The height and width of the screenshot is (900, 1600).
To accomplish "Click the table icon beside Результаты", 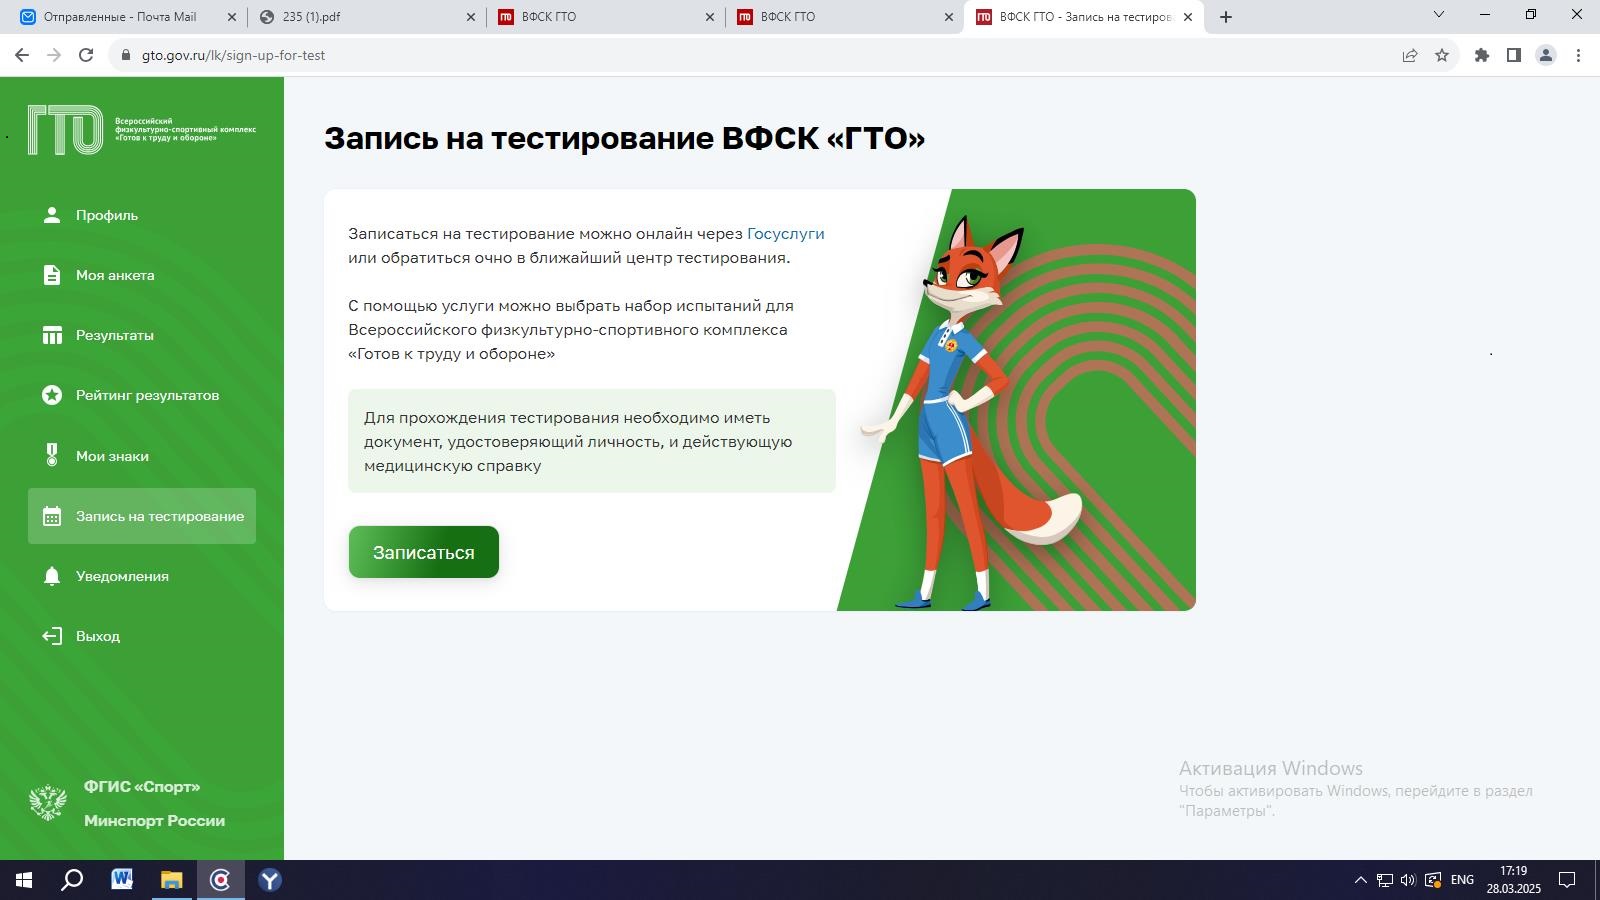I will [52, 335].
